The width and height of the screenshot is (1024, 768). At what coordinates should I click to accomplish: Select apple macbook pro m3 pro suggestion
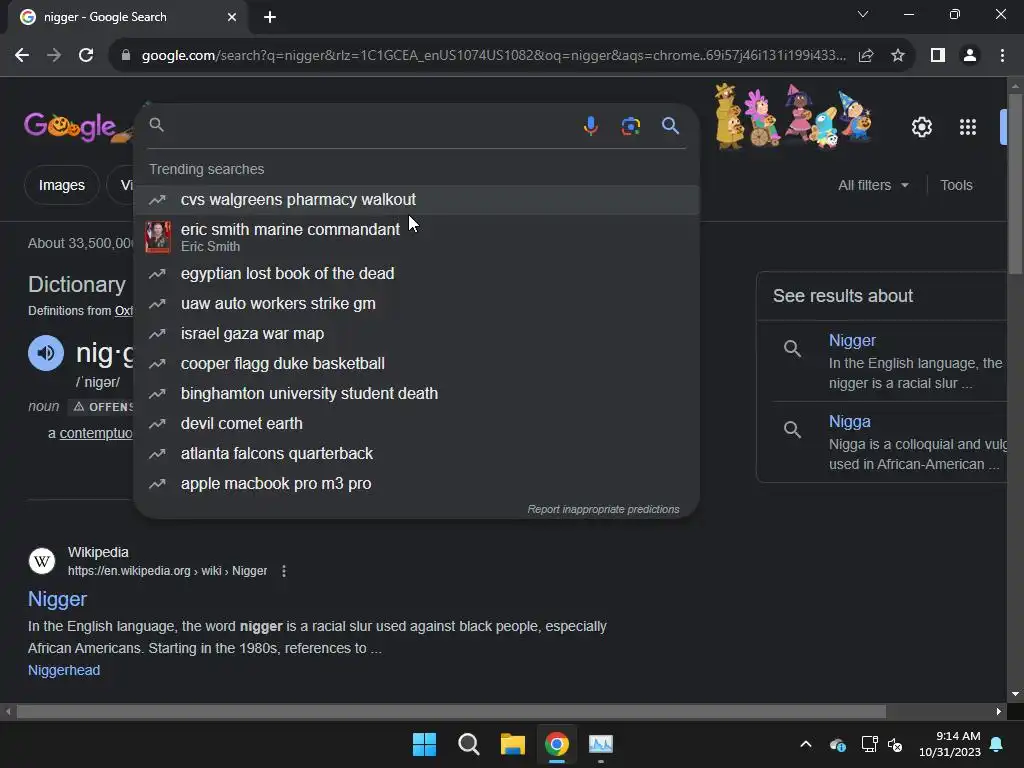(x=417, y=484)
